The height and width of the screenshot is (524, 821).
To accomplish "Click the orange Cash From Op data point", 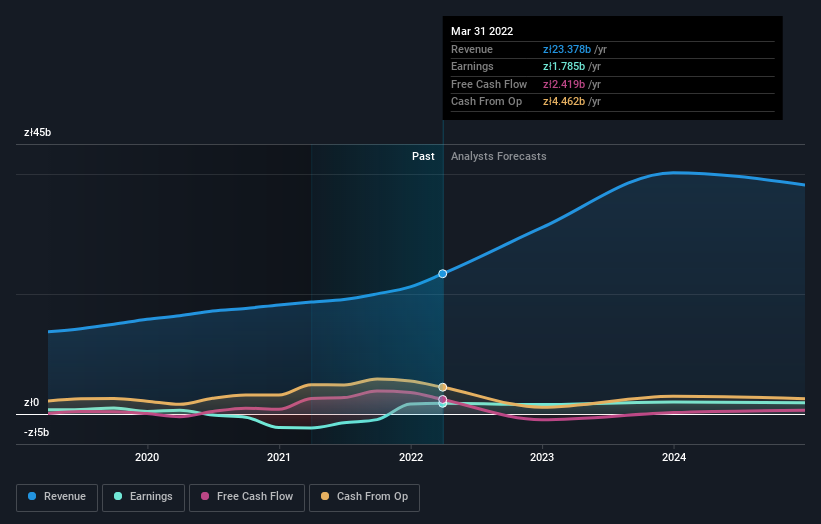I will [x=442, y=387].
